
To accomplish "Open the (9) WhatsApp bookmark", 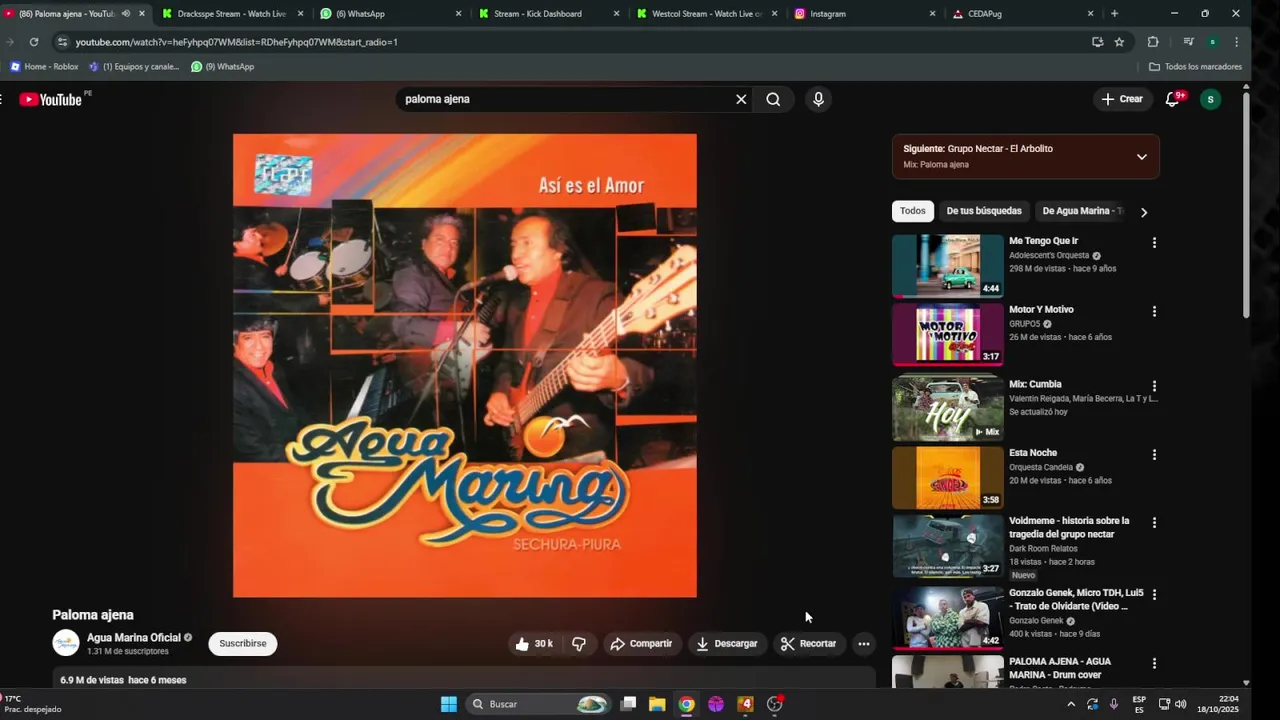I will click(223, 67).
